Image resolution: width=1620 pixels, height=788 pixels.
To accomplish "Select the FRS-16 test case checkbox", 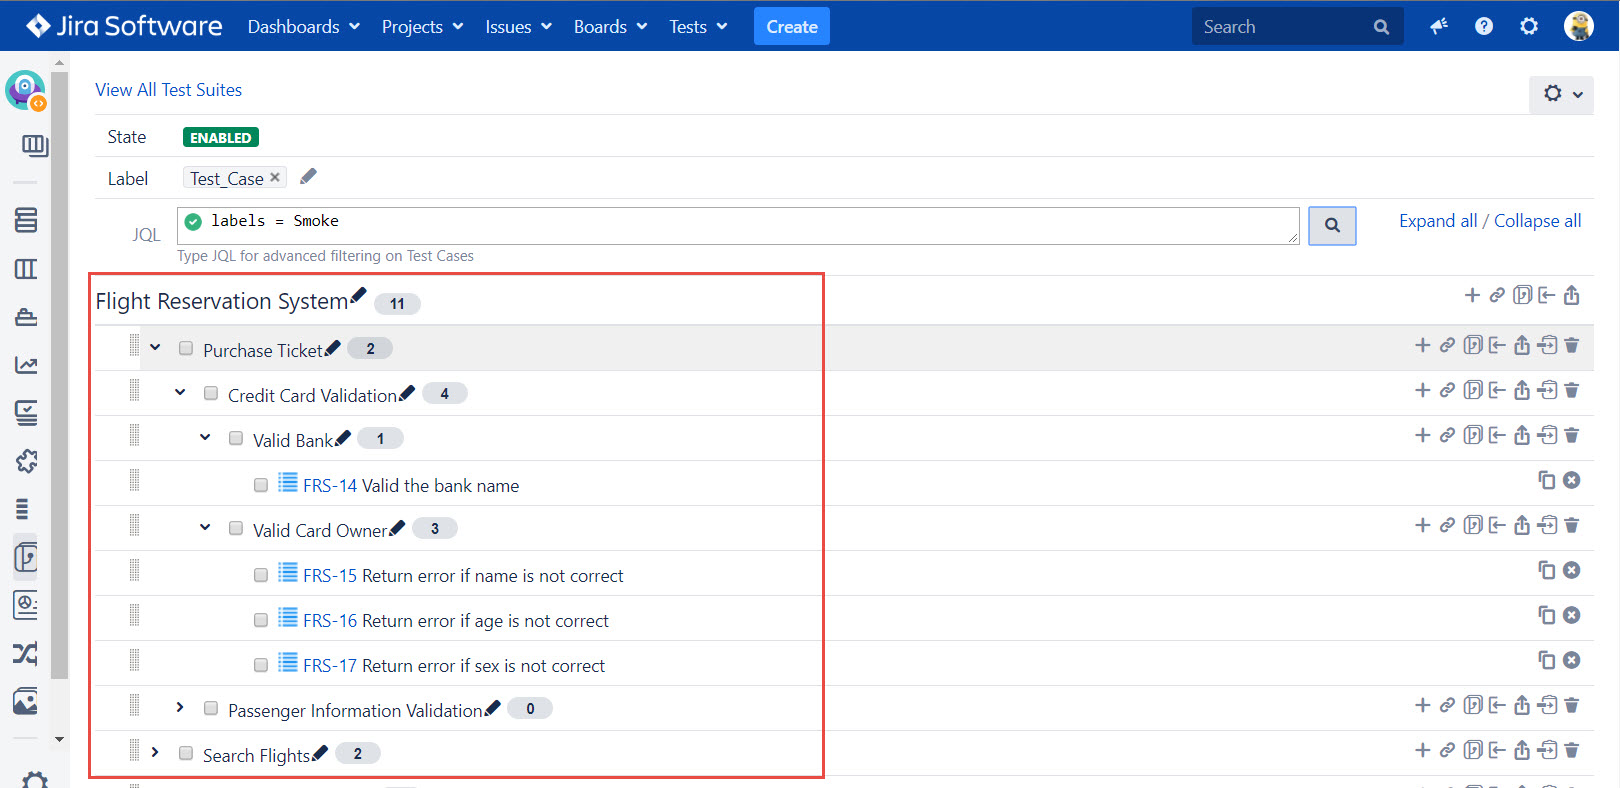I will (x=261, y=620).
